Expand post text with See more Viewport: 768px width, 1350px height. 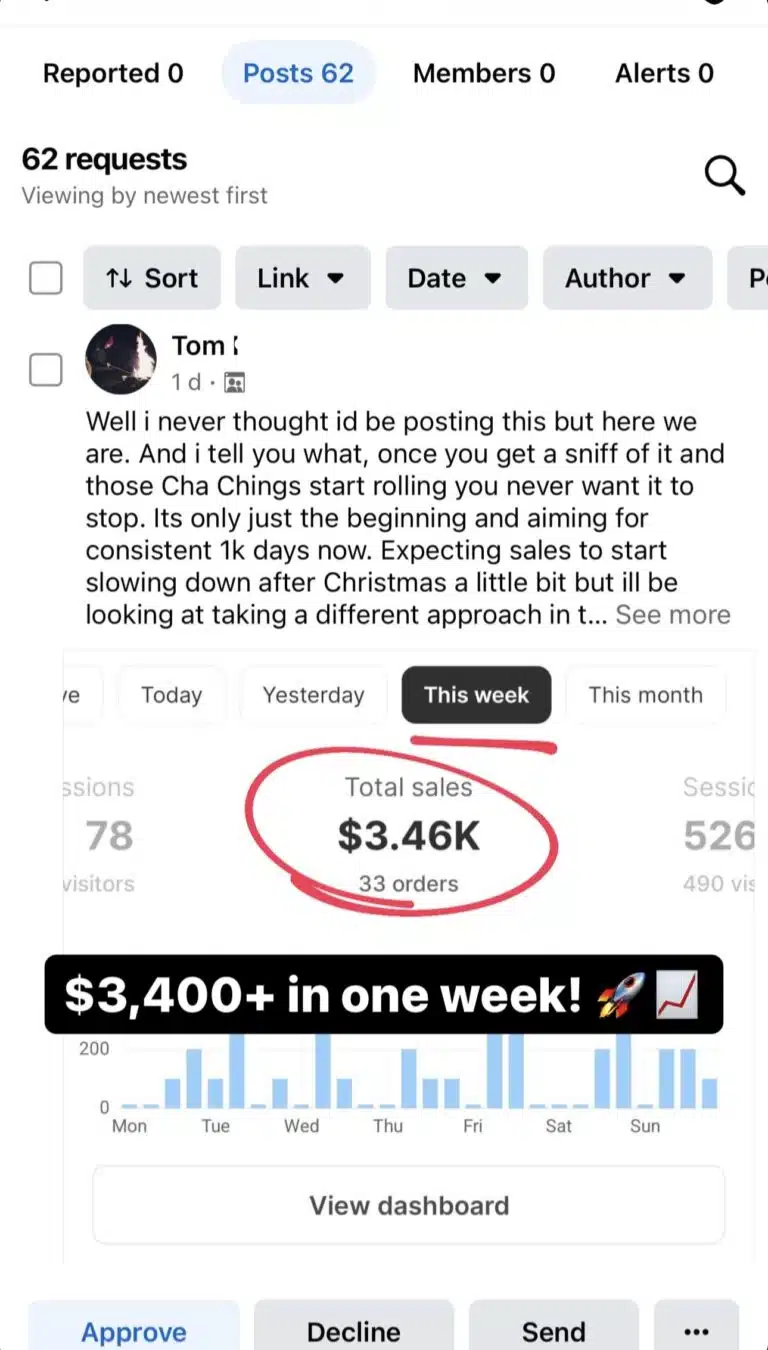coord(673,614)
